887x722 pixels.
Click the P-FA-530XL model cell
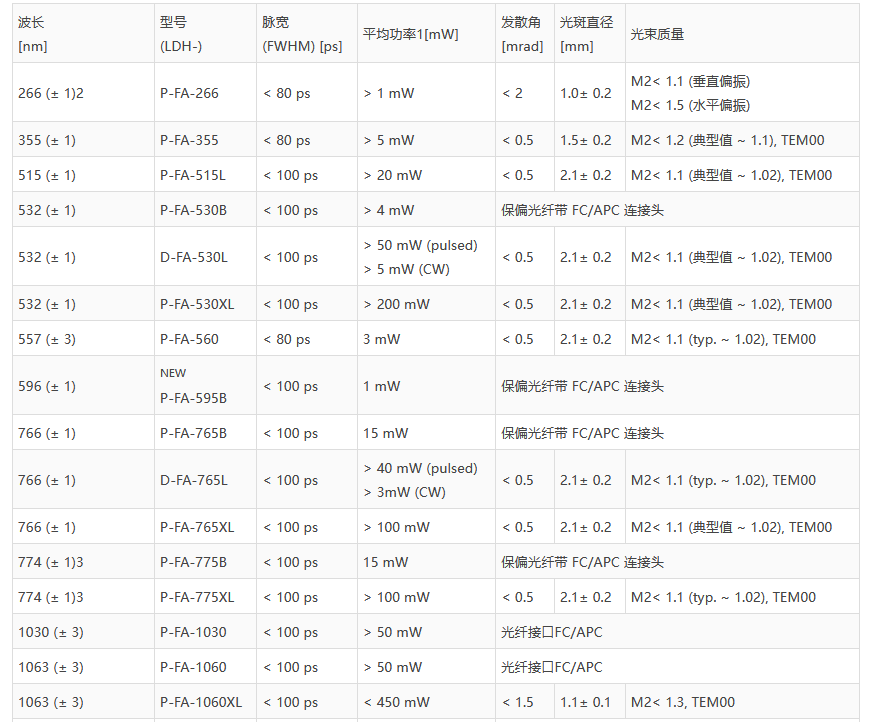[197, 304]
